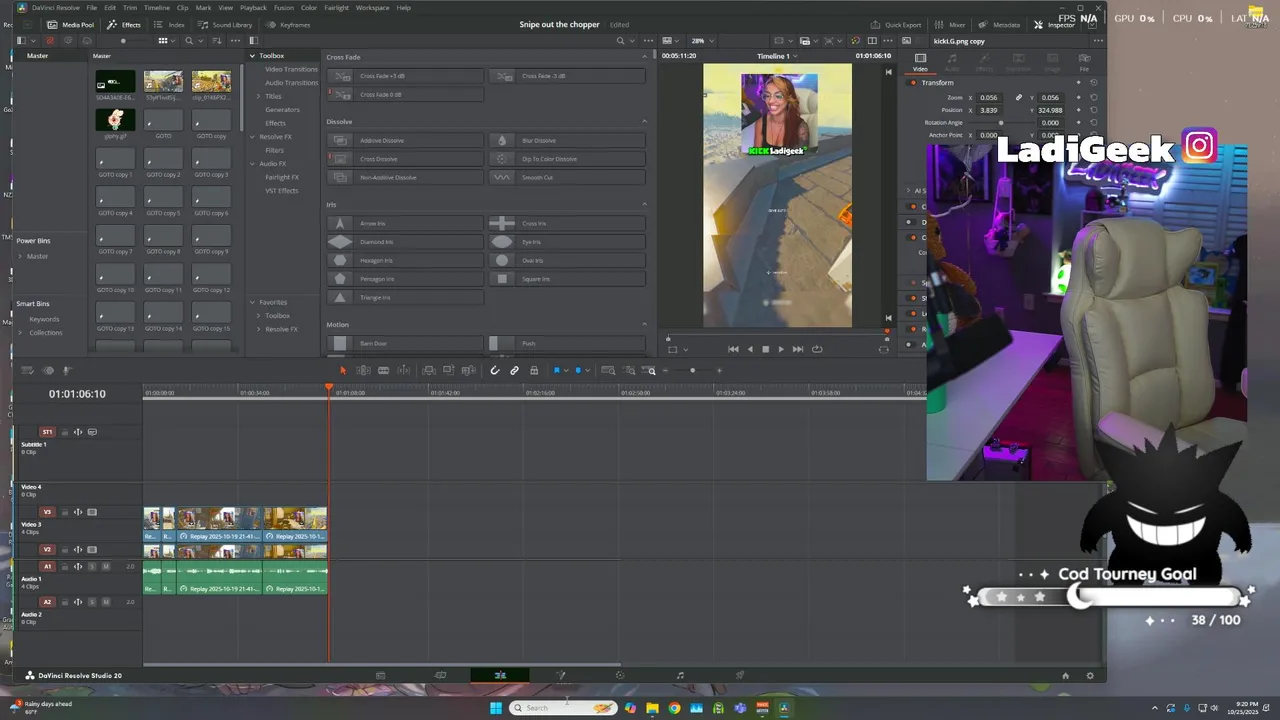Toggle link between Zoom X and Y

point(1019,98)
